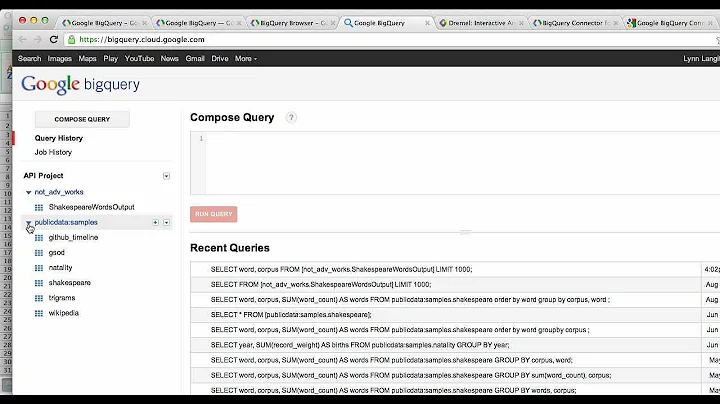Click the green padlock security icon
Viewport: 720px width, 404px height.
(x=71, y=39)
